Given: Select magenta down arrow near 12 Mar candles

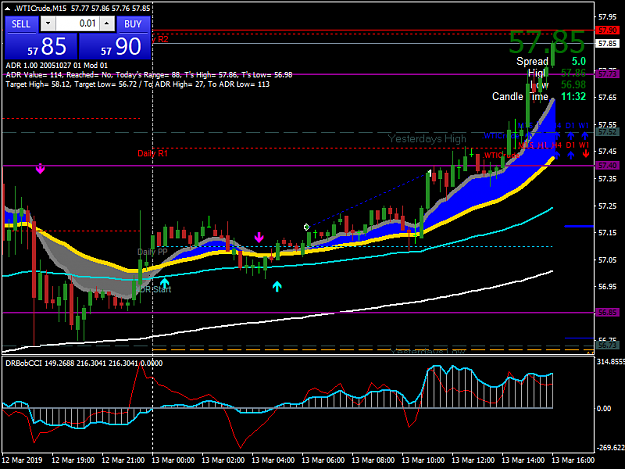Looking at the screenshot, I should [x=40, y=169].
